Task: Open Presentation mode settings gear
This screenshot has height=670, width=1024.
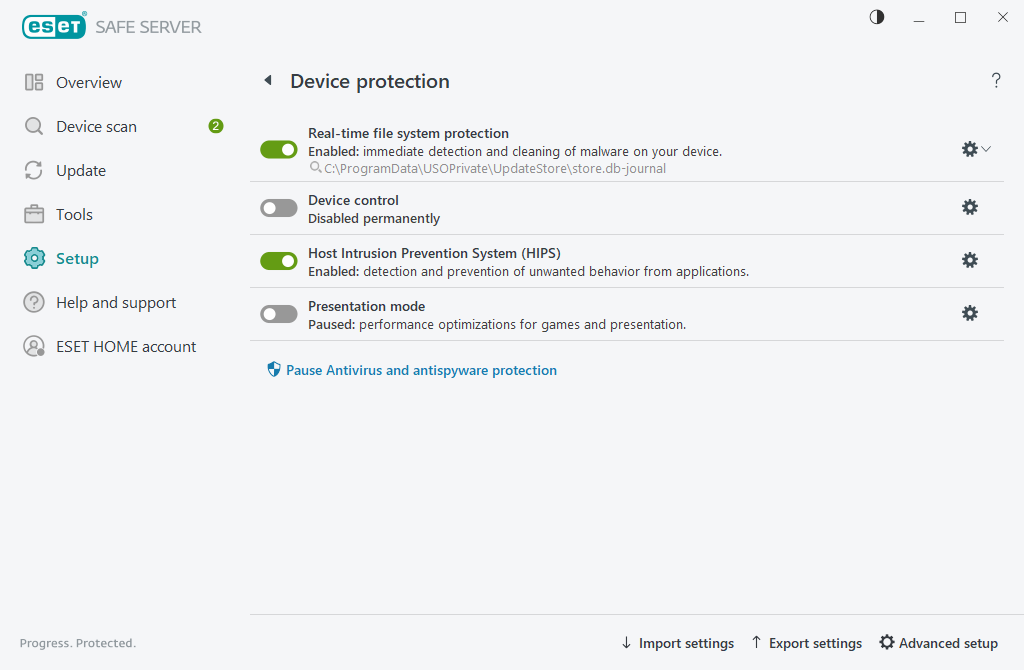Action: tap(970, 313)
